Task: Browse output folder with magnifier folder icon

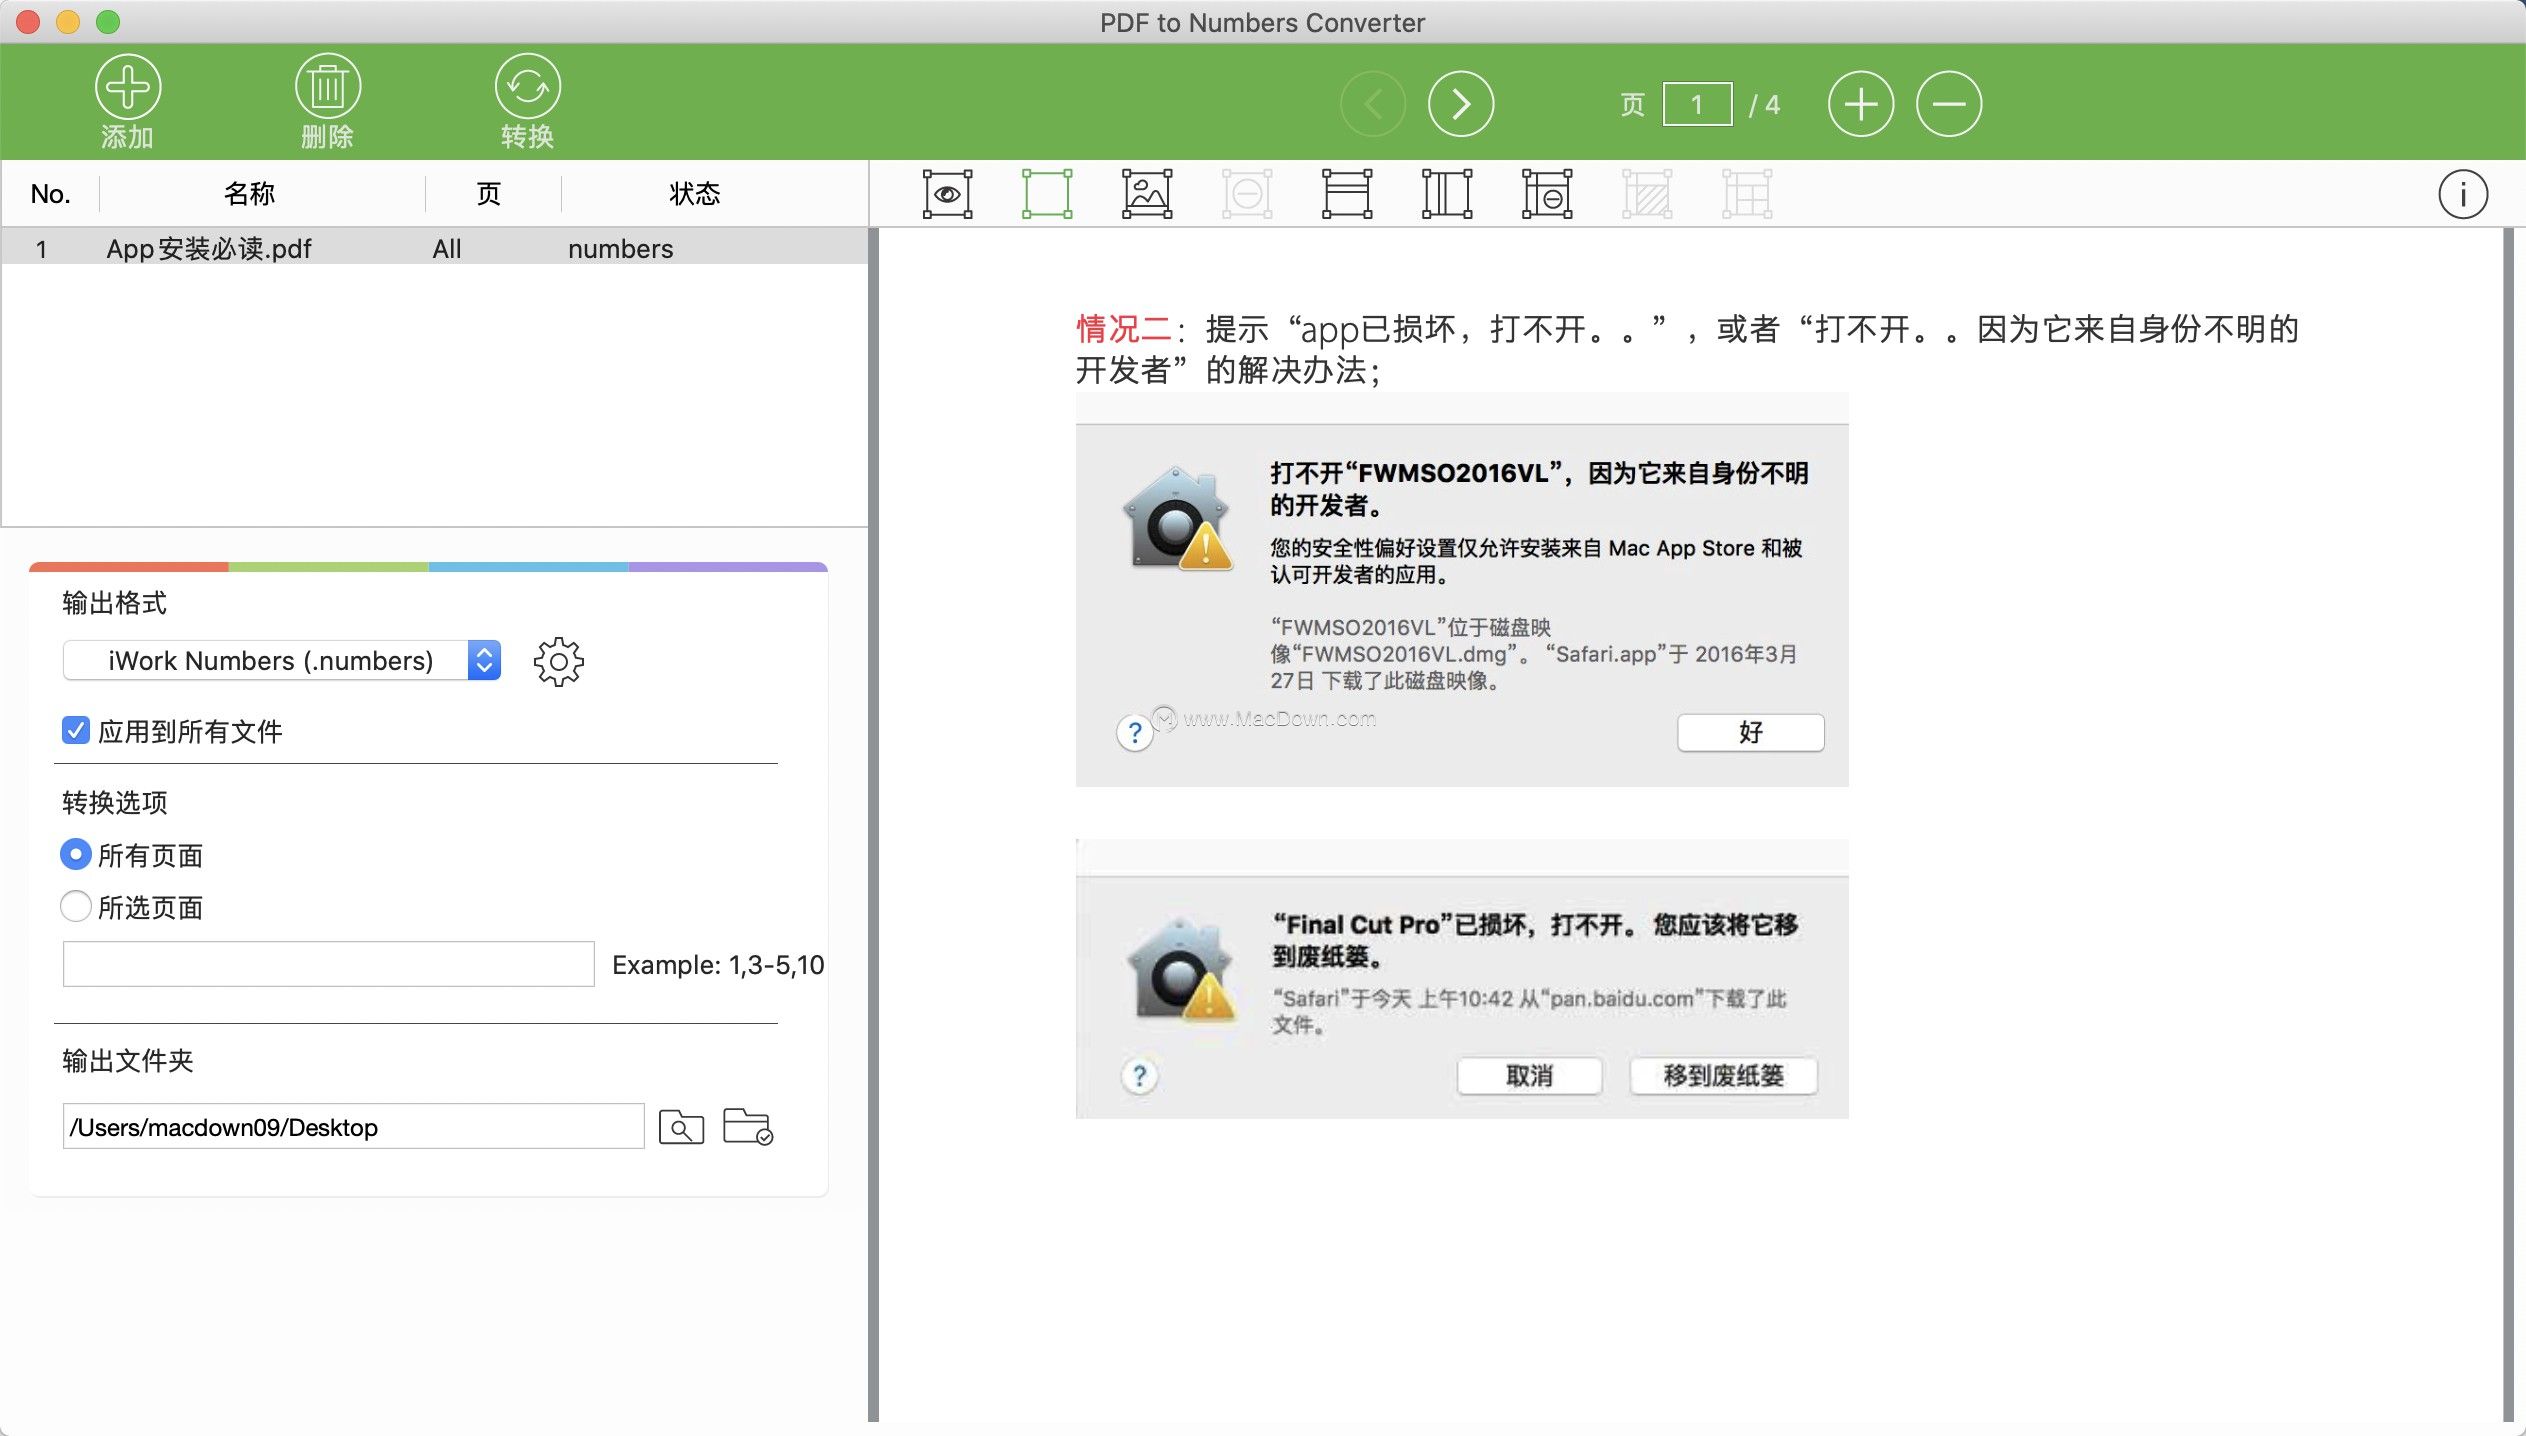Action: click(681, 1127)
